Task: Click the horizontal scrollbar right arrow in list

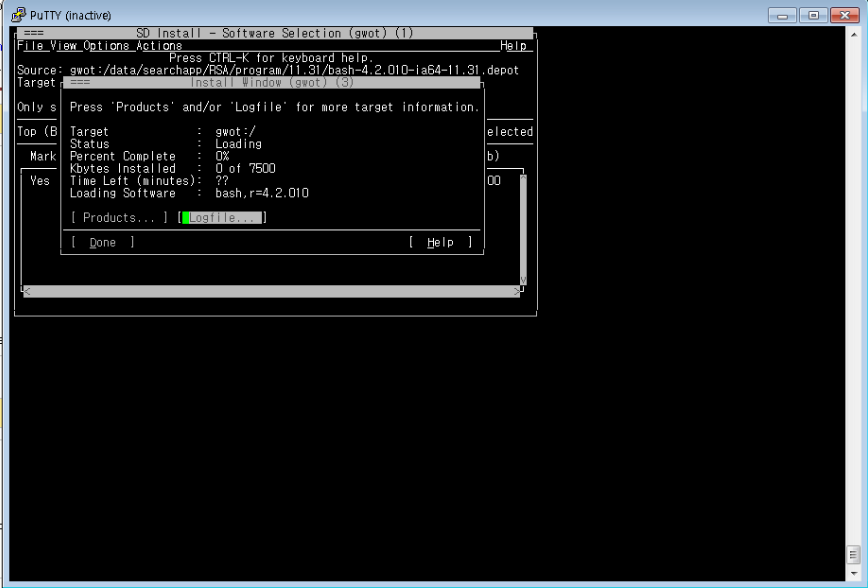Action: click(517, 291)
